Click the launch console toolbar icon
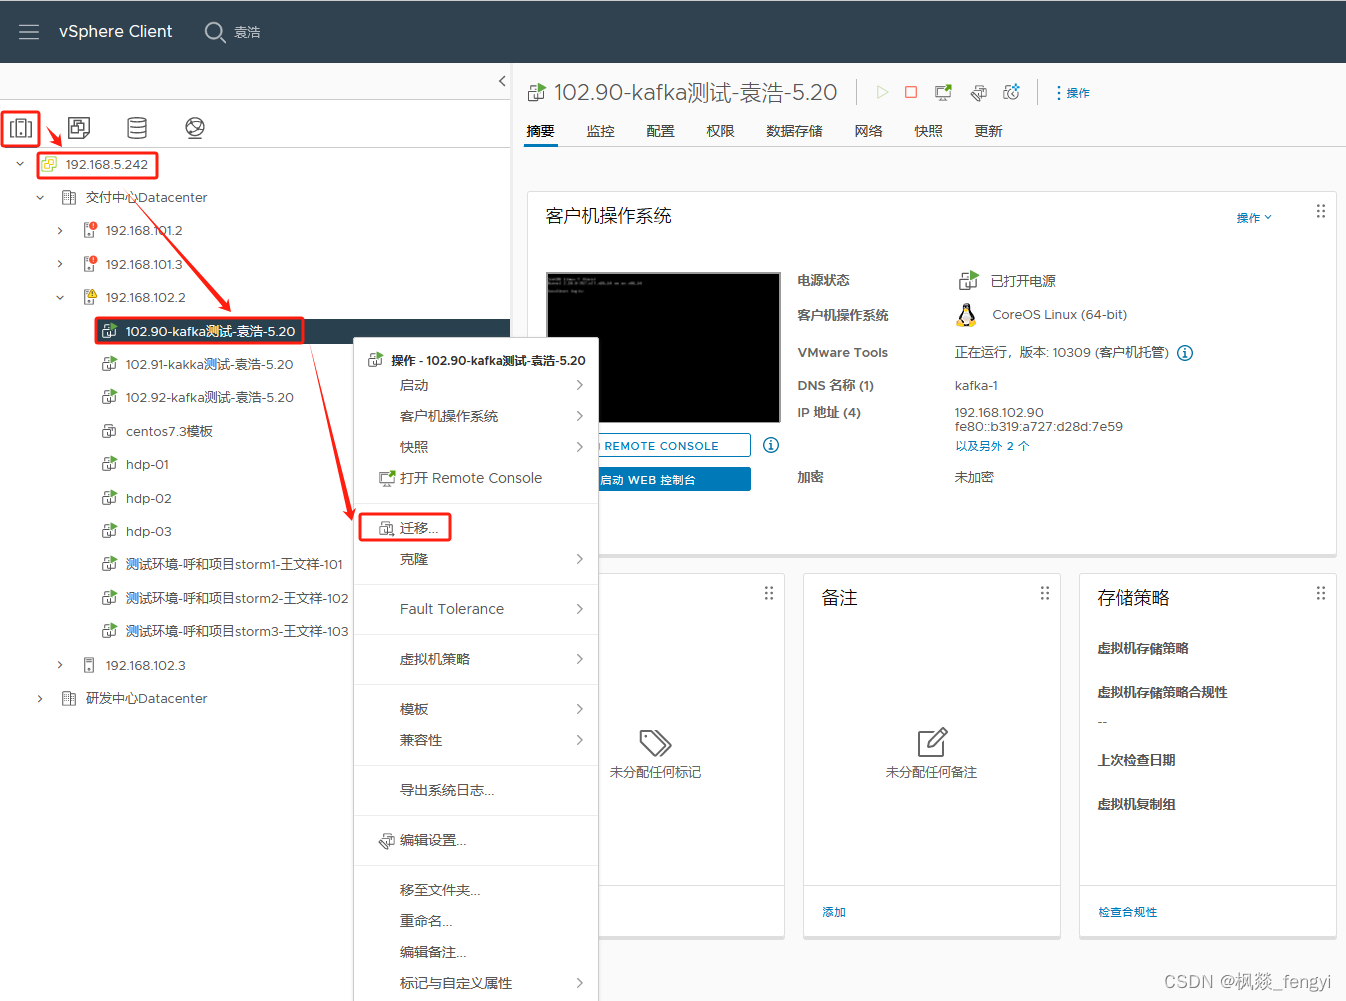Image resolution: width=1346 pixels, height=1001 pixels. (943, 92)
